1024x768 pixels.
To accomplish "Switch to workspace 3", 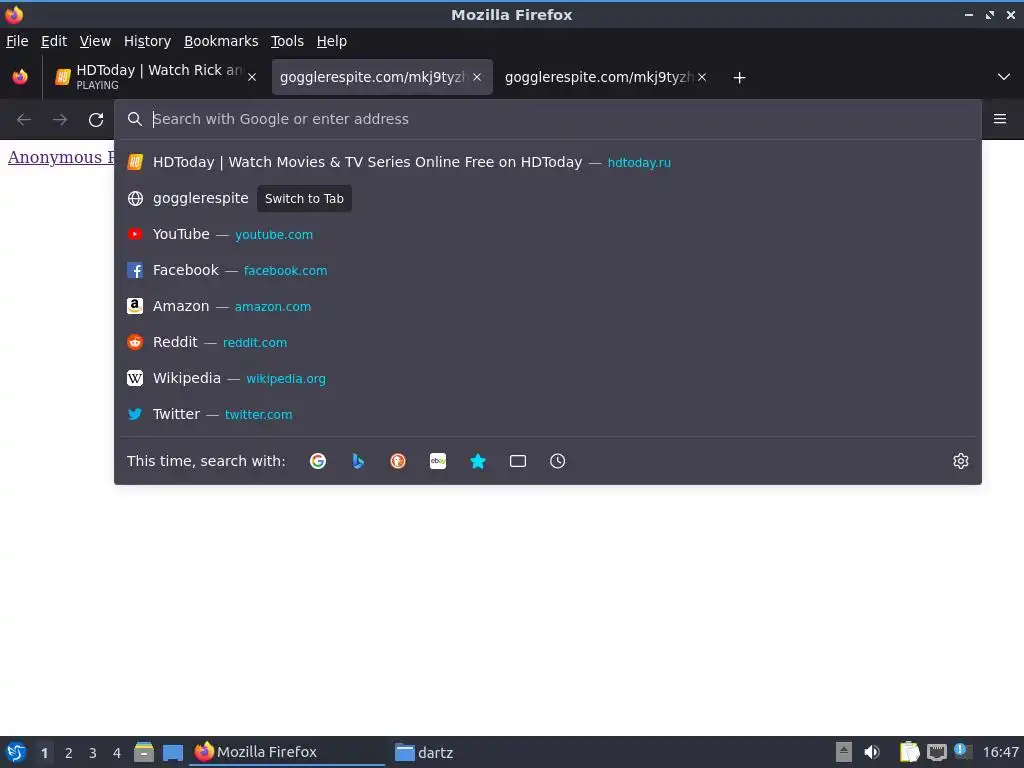I will [93, 753].
